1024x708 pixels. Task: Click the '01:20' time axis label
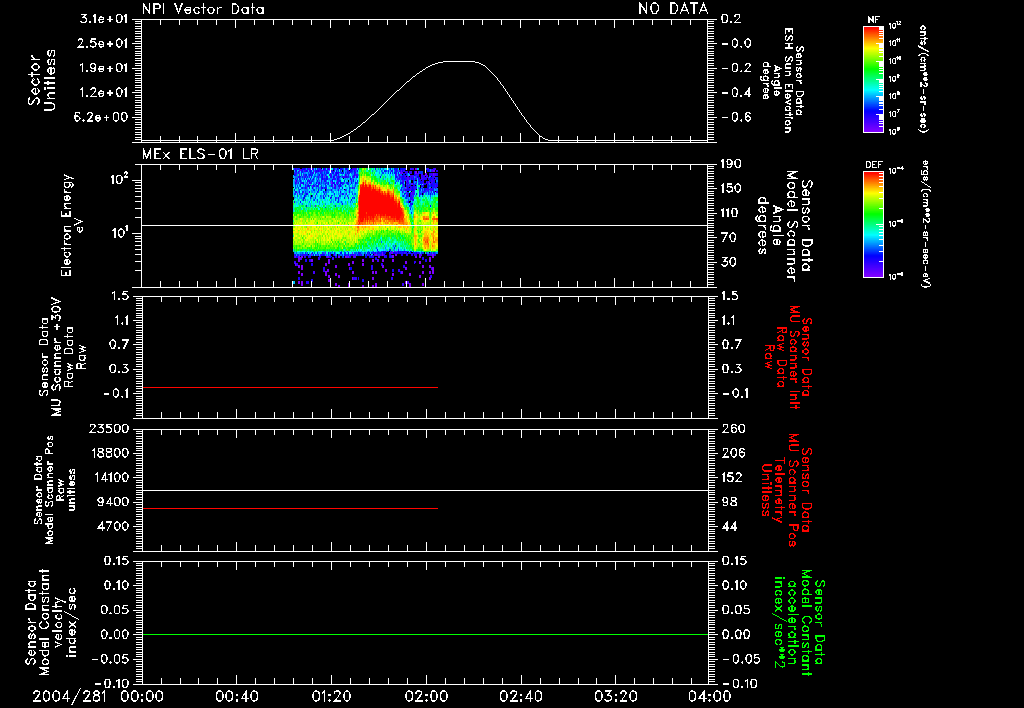click(331, 696)
